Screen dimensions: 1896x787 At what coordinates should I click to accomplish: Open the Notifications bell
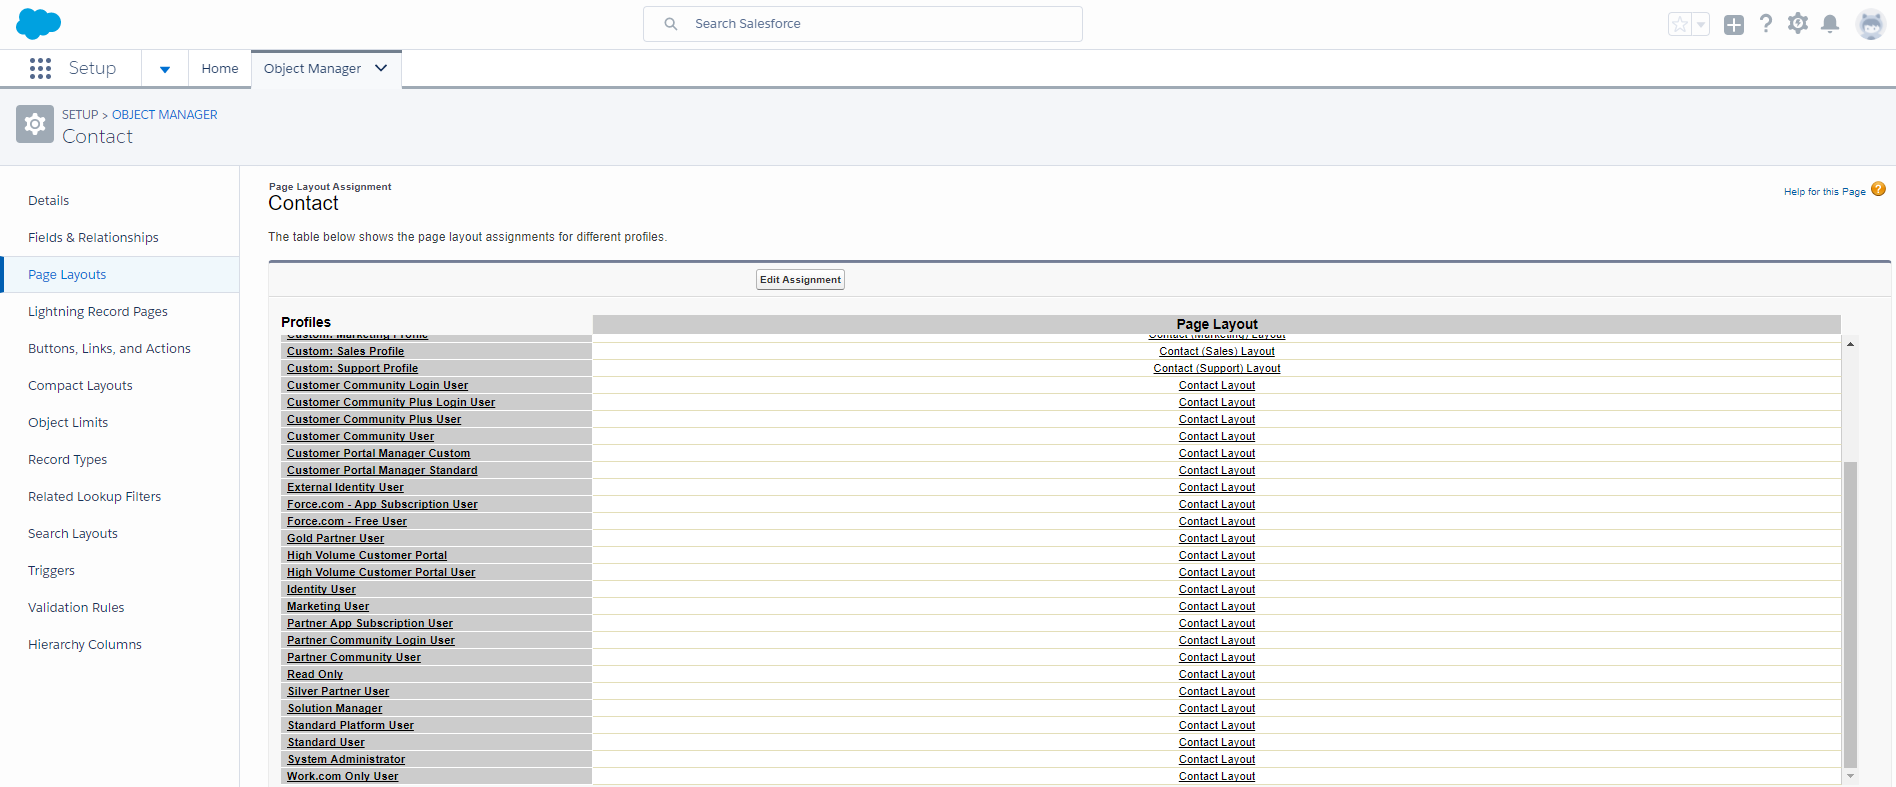tap(1830, 24)
